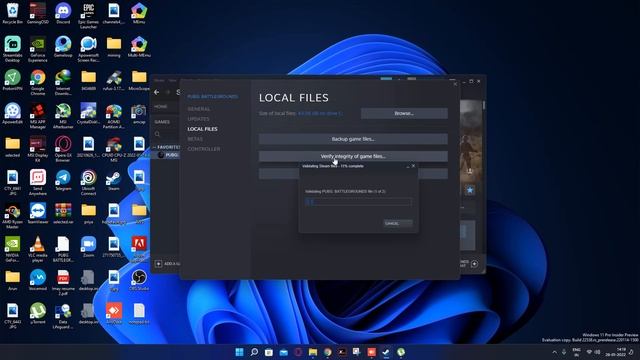This screenshot has height=360, width=640.
Task: Open the Multi-MEmu desktop icon
Action: click(x=139, y=47)
